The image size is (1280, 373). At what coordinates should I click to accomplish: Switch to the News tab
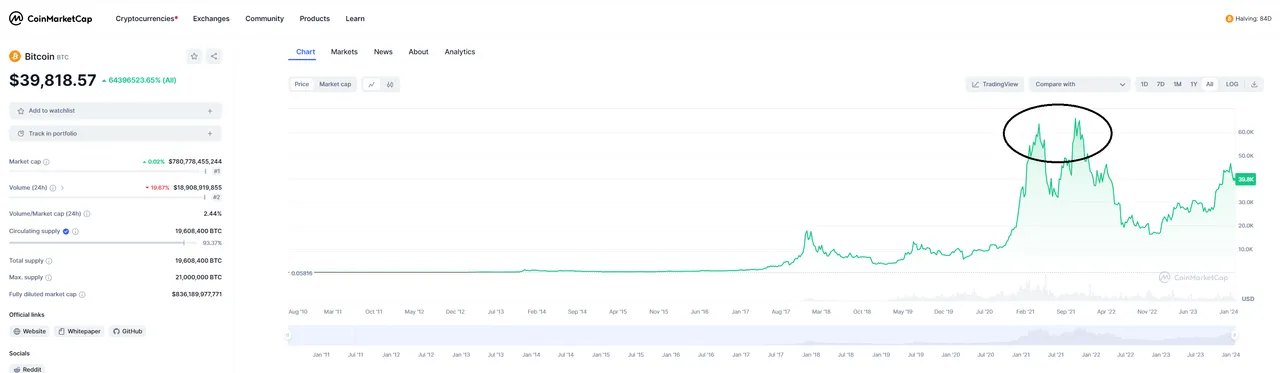(x=383, y=51)
